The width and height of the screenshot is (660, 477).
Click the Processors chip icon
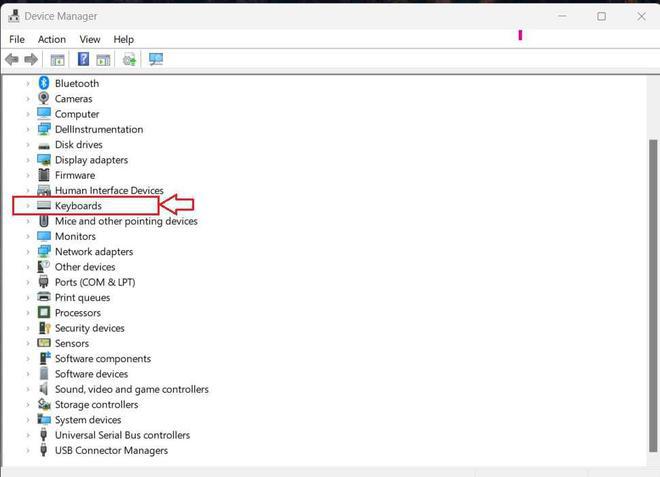pyautogui.click(x=44, y=312)
